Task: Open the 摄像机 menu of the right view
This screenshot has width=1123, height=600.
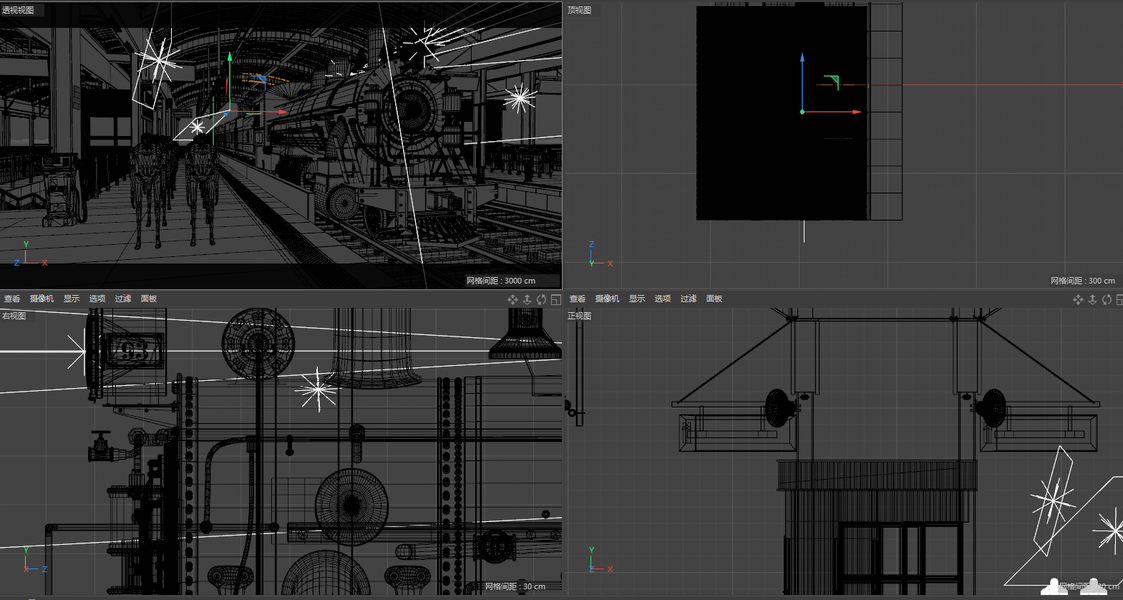Action: [x=42, y=299]
